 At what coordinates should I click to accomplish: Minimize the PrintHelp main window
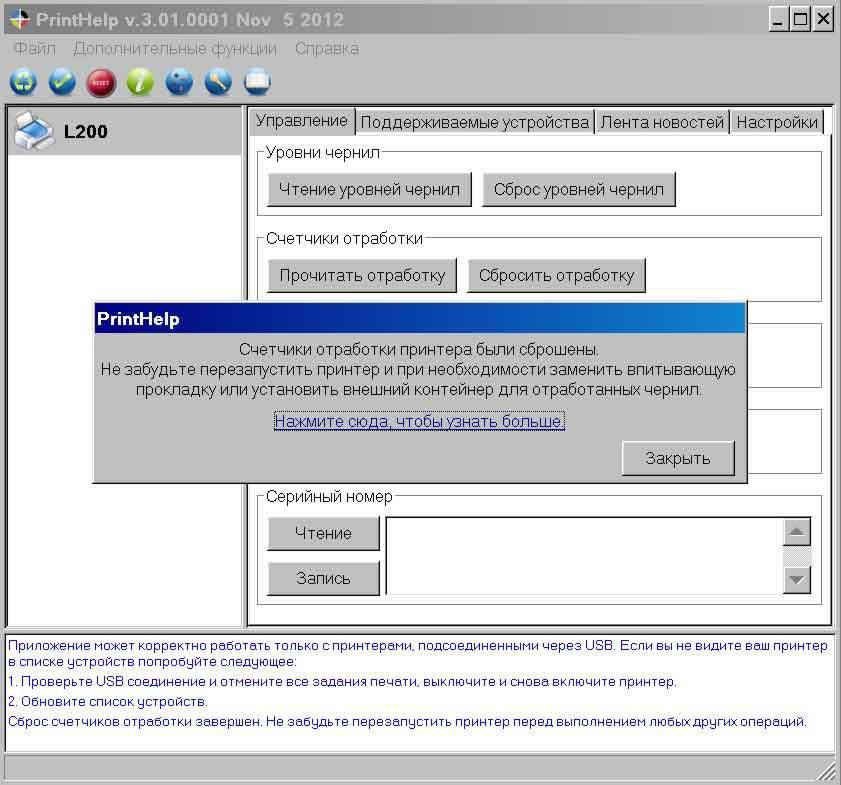[x=778, y=19]
